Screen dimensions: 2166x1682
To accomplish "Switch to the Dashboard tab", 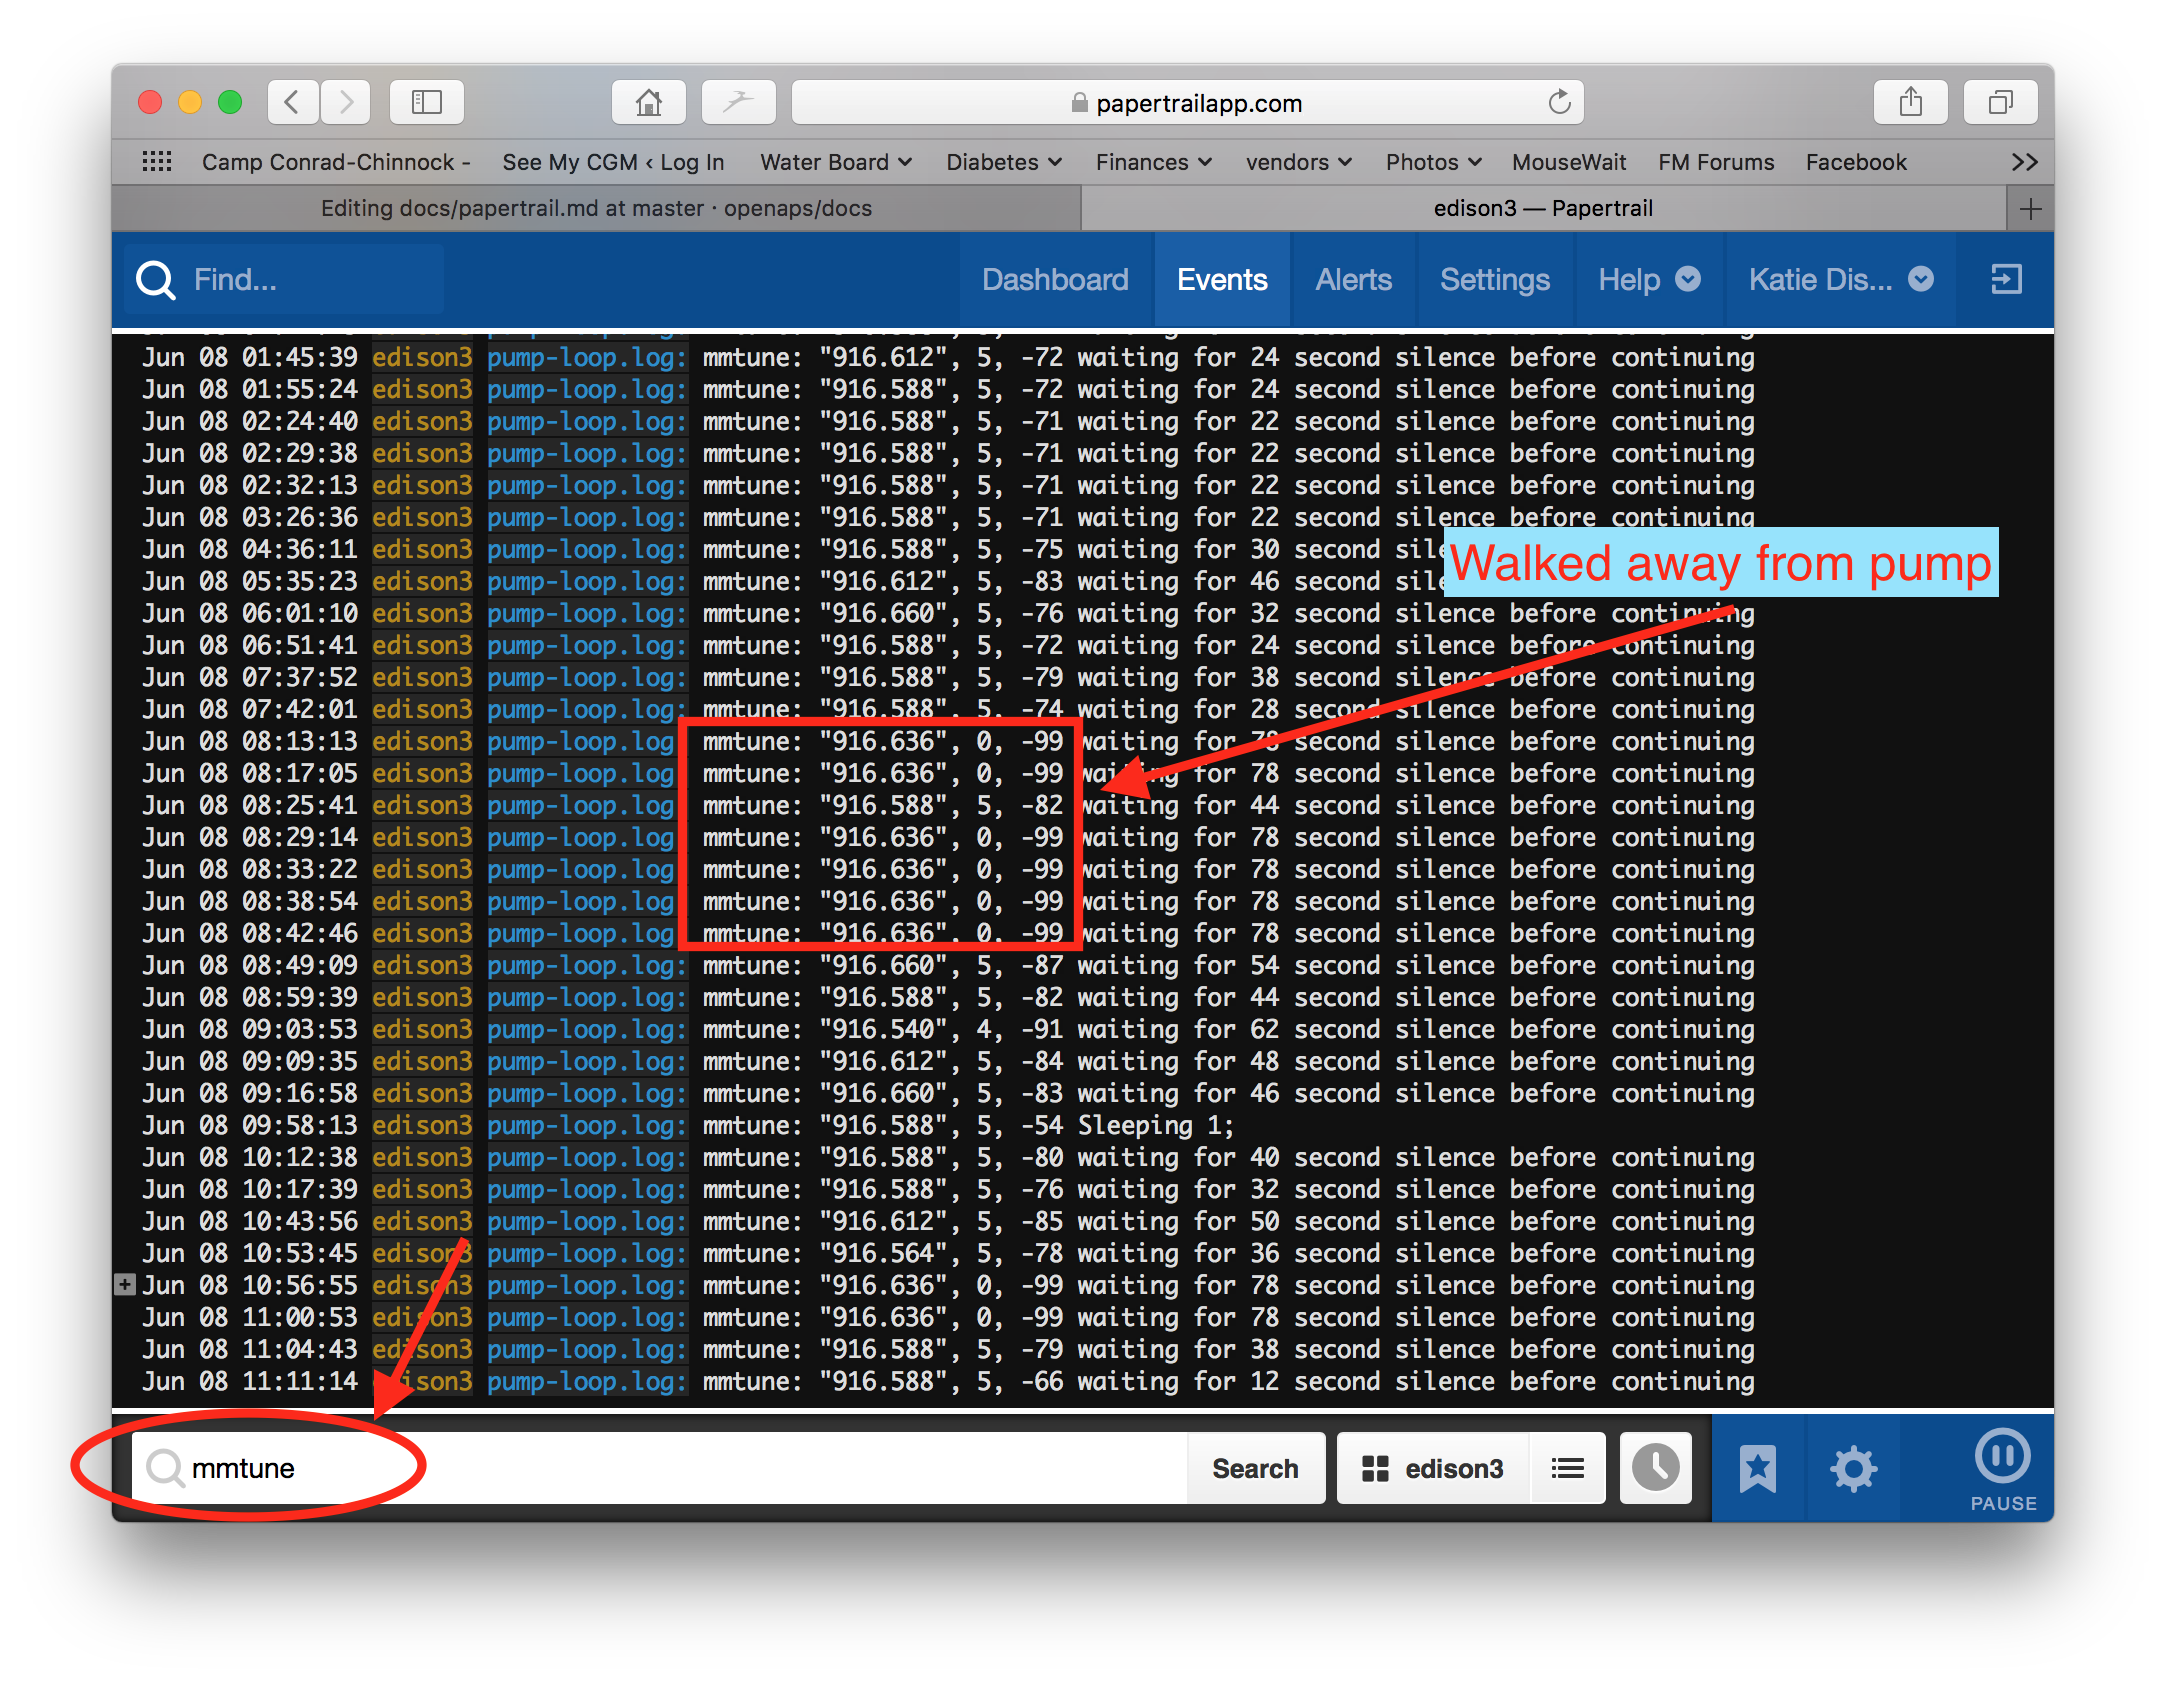I will pyautogui.click(x=1055, y=279).
